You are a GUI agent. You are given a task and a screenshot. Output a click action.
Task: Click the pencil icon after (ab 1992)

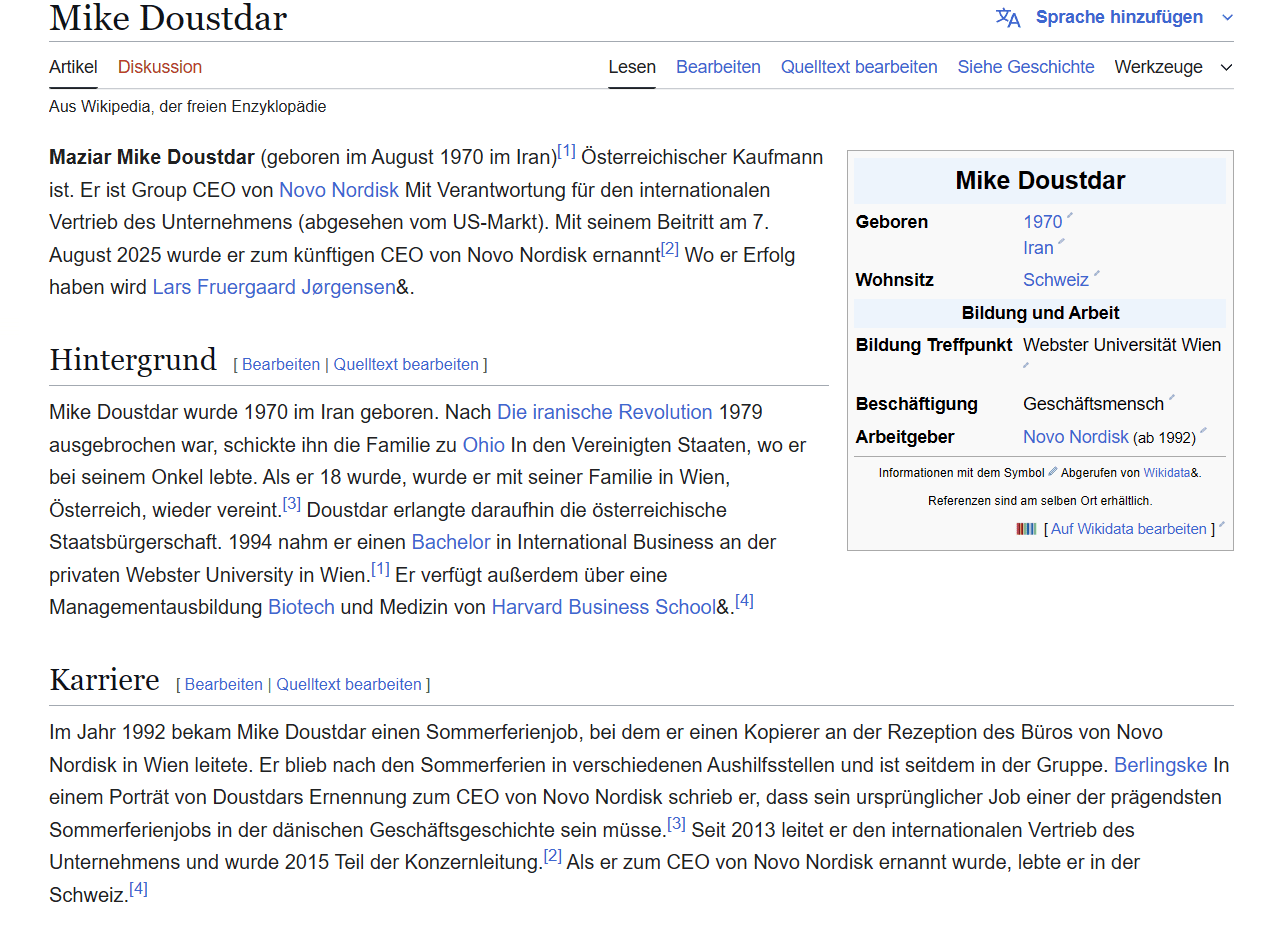click(x=1203, y=431)
